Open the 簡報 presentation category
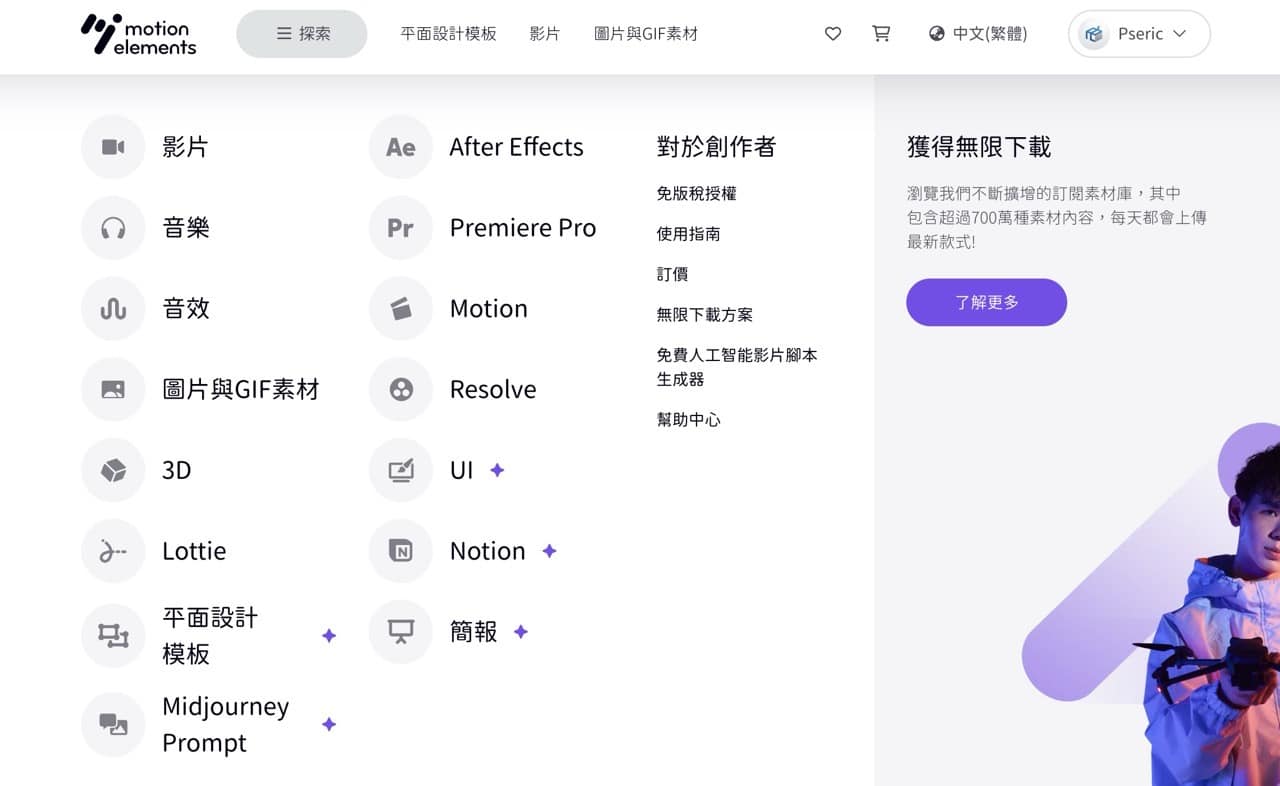 click(x=473, y=632)
